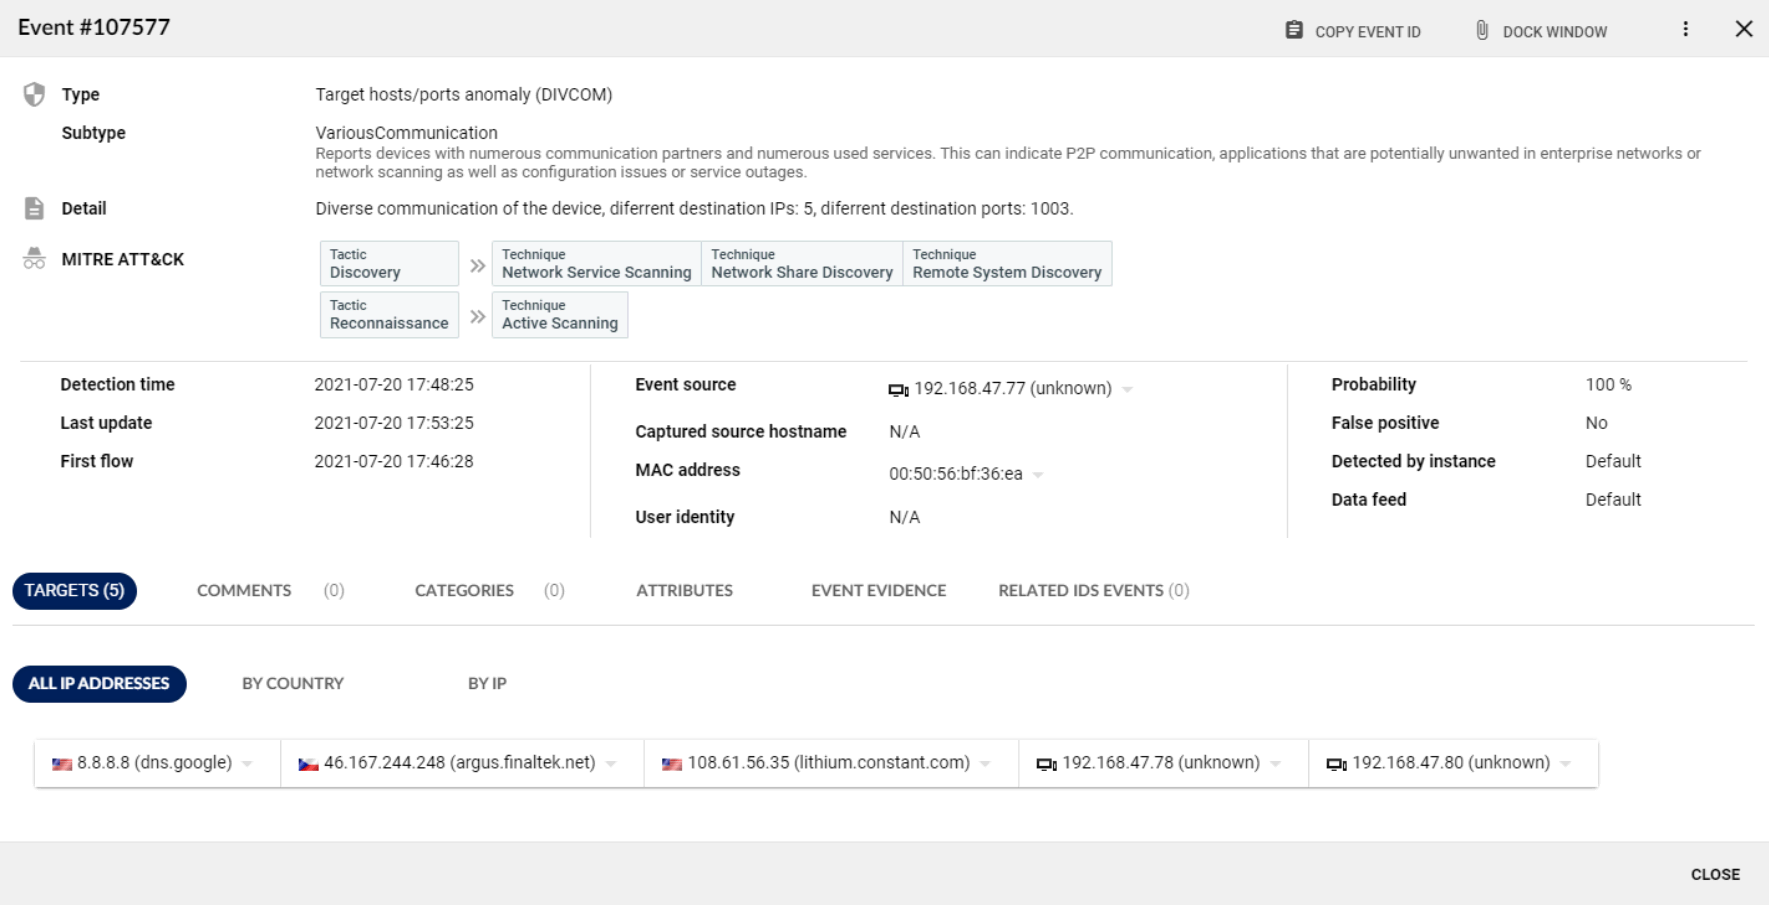This screenshot has height=905, width=1769.
Task: Expand the Event source 192.168.47.77 dropdown
Action: 1127,389
